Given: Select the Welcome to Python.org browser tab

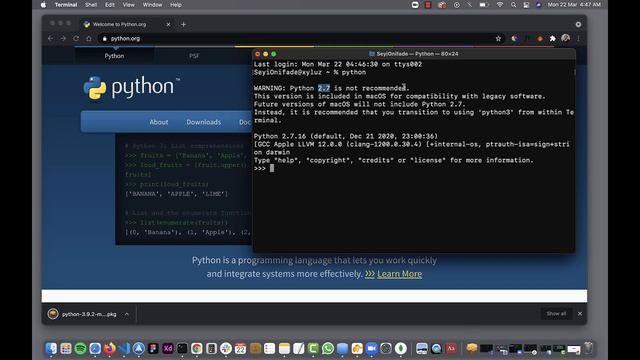Looking at the screenshot, I should (119, 24).
